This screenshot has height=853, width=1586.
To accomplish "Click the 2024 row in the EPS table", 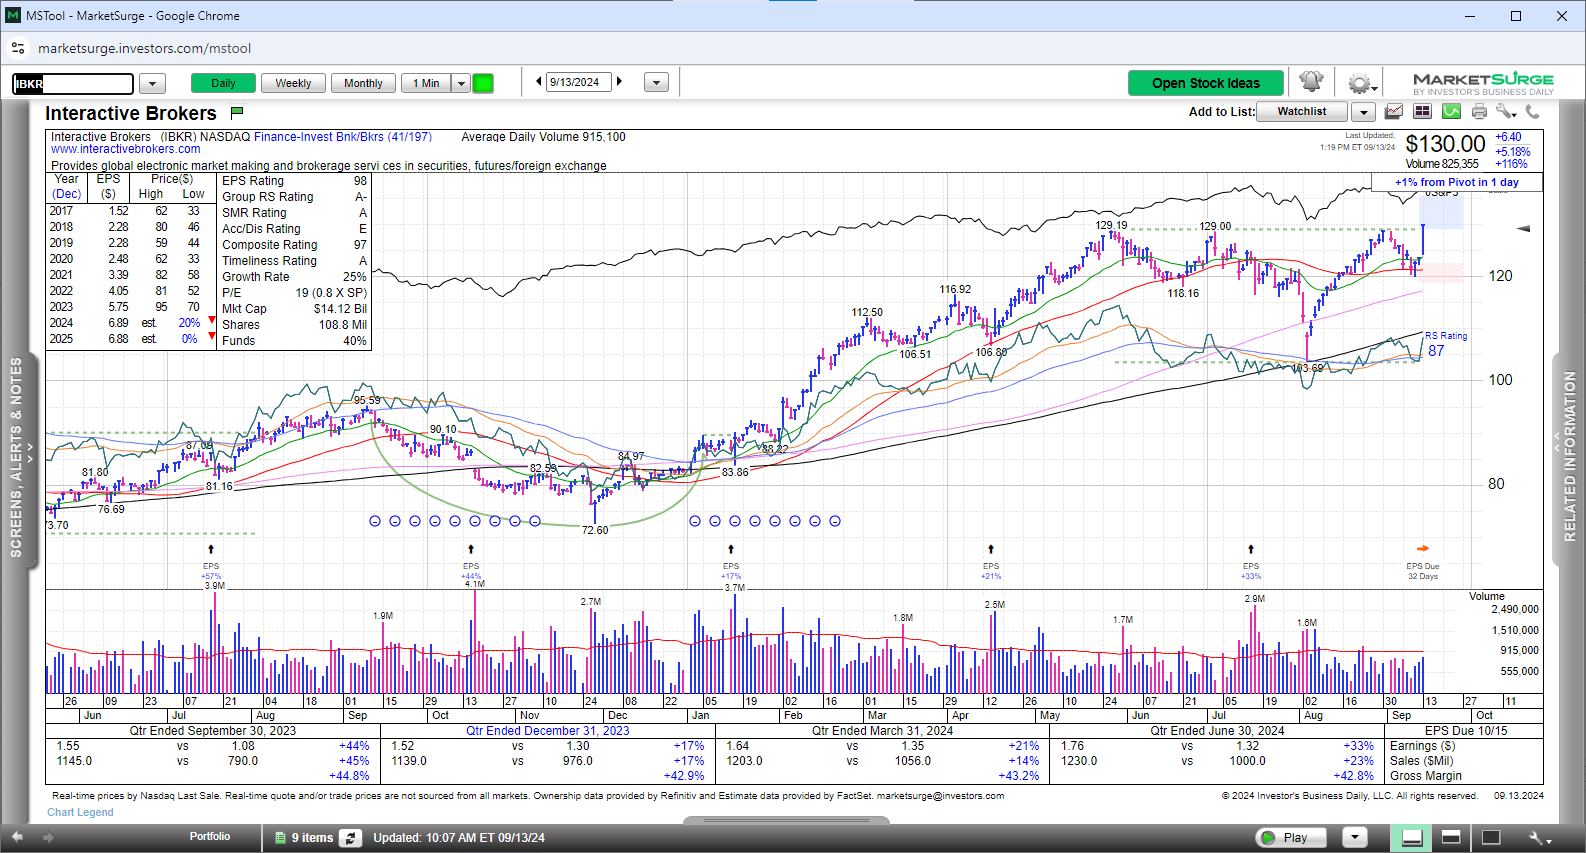I will click(132, 323).
